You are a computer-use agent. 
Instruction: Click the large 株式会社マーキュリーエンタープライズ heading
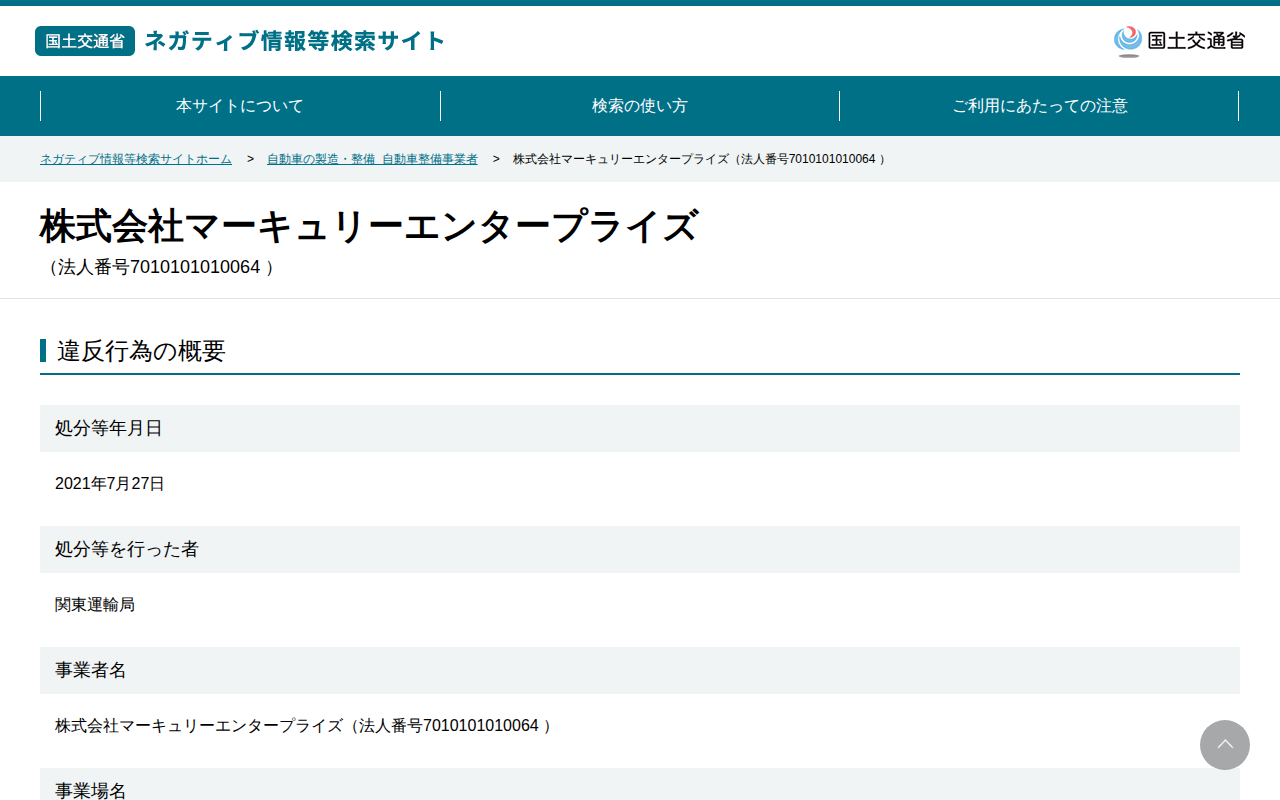(x=368, y=227)
